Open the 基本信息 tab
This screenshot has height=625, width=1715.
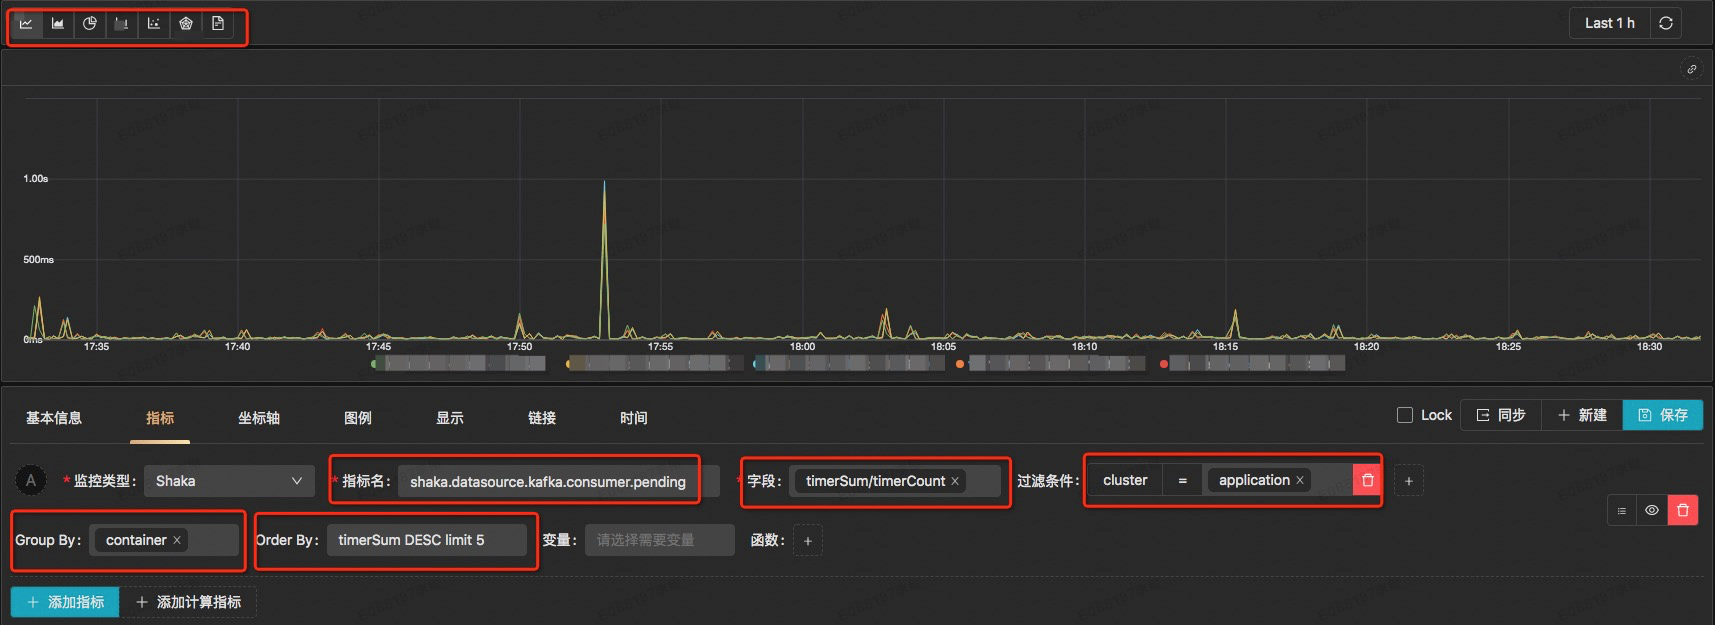54,418
